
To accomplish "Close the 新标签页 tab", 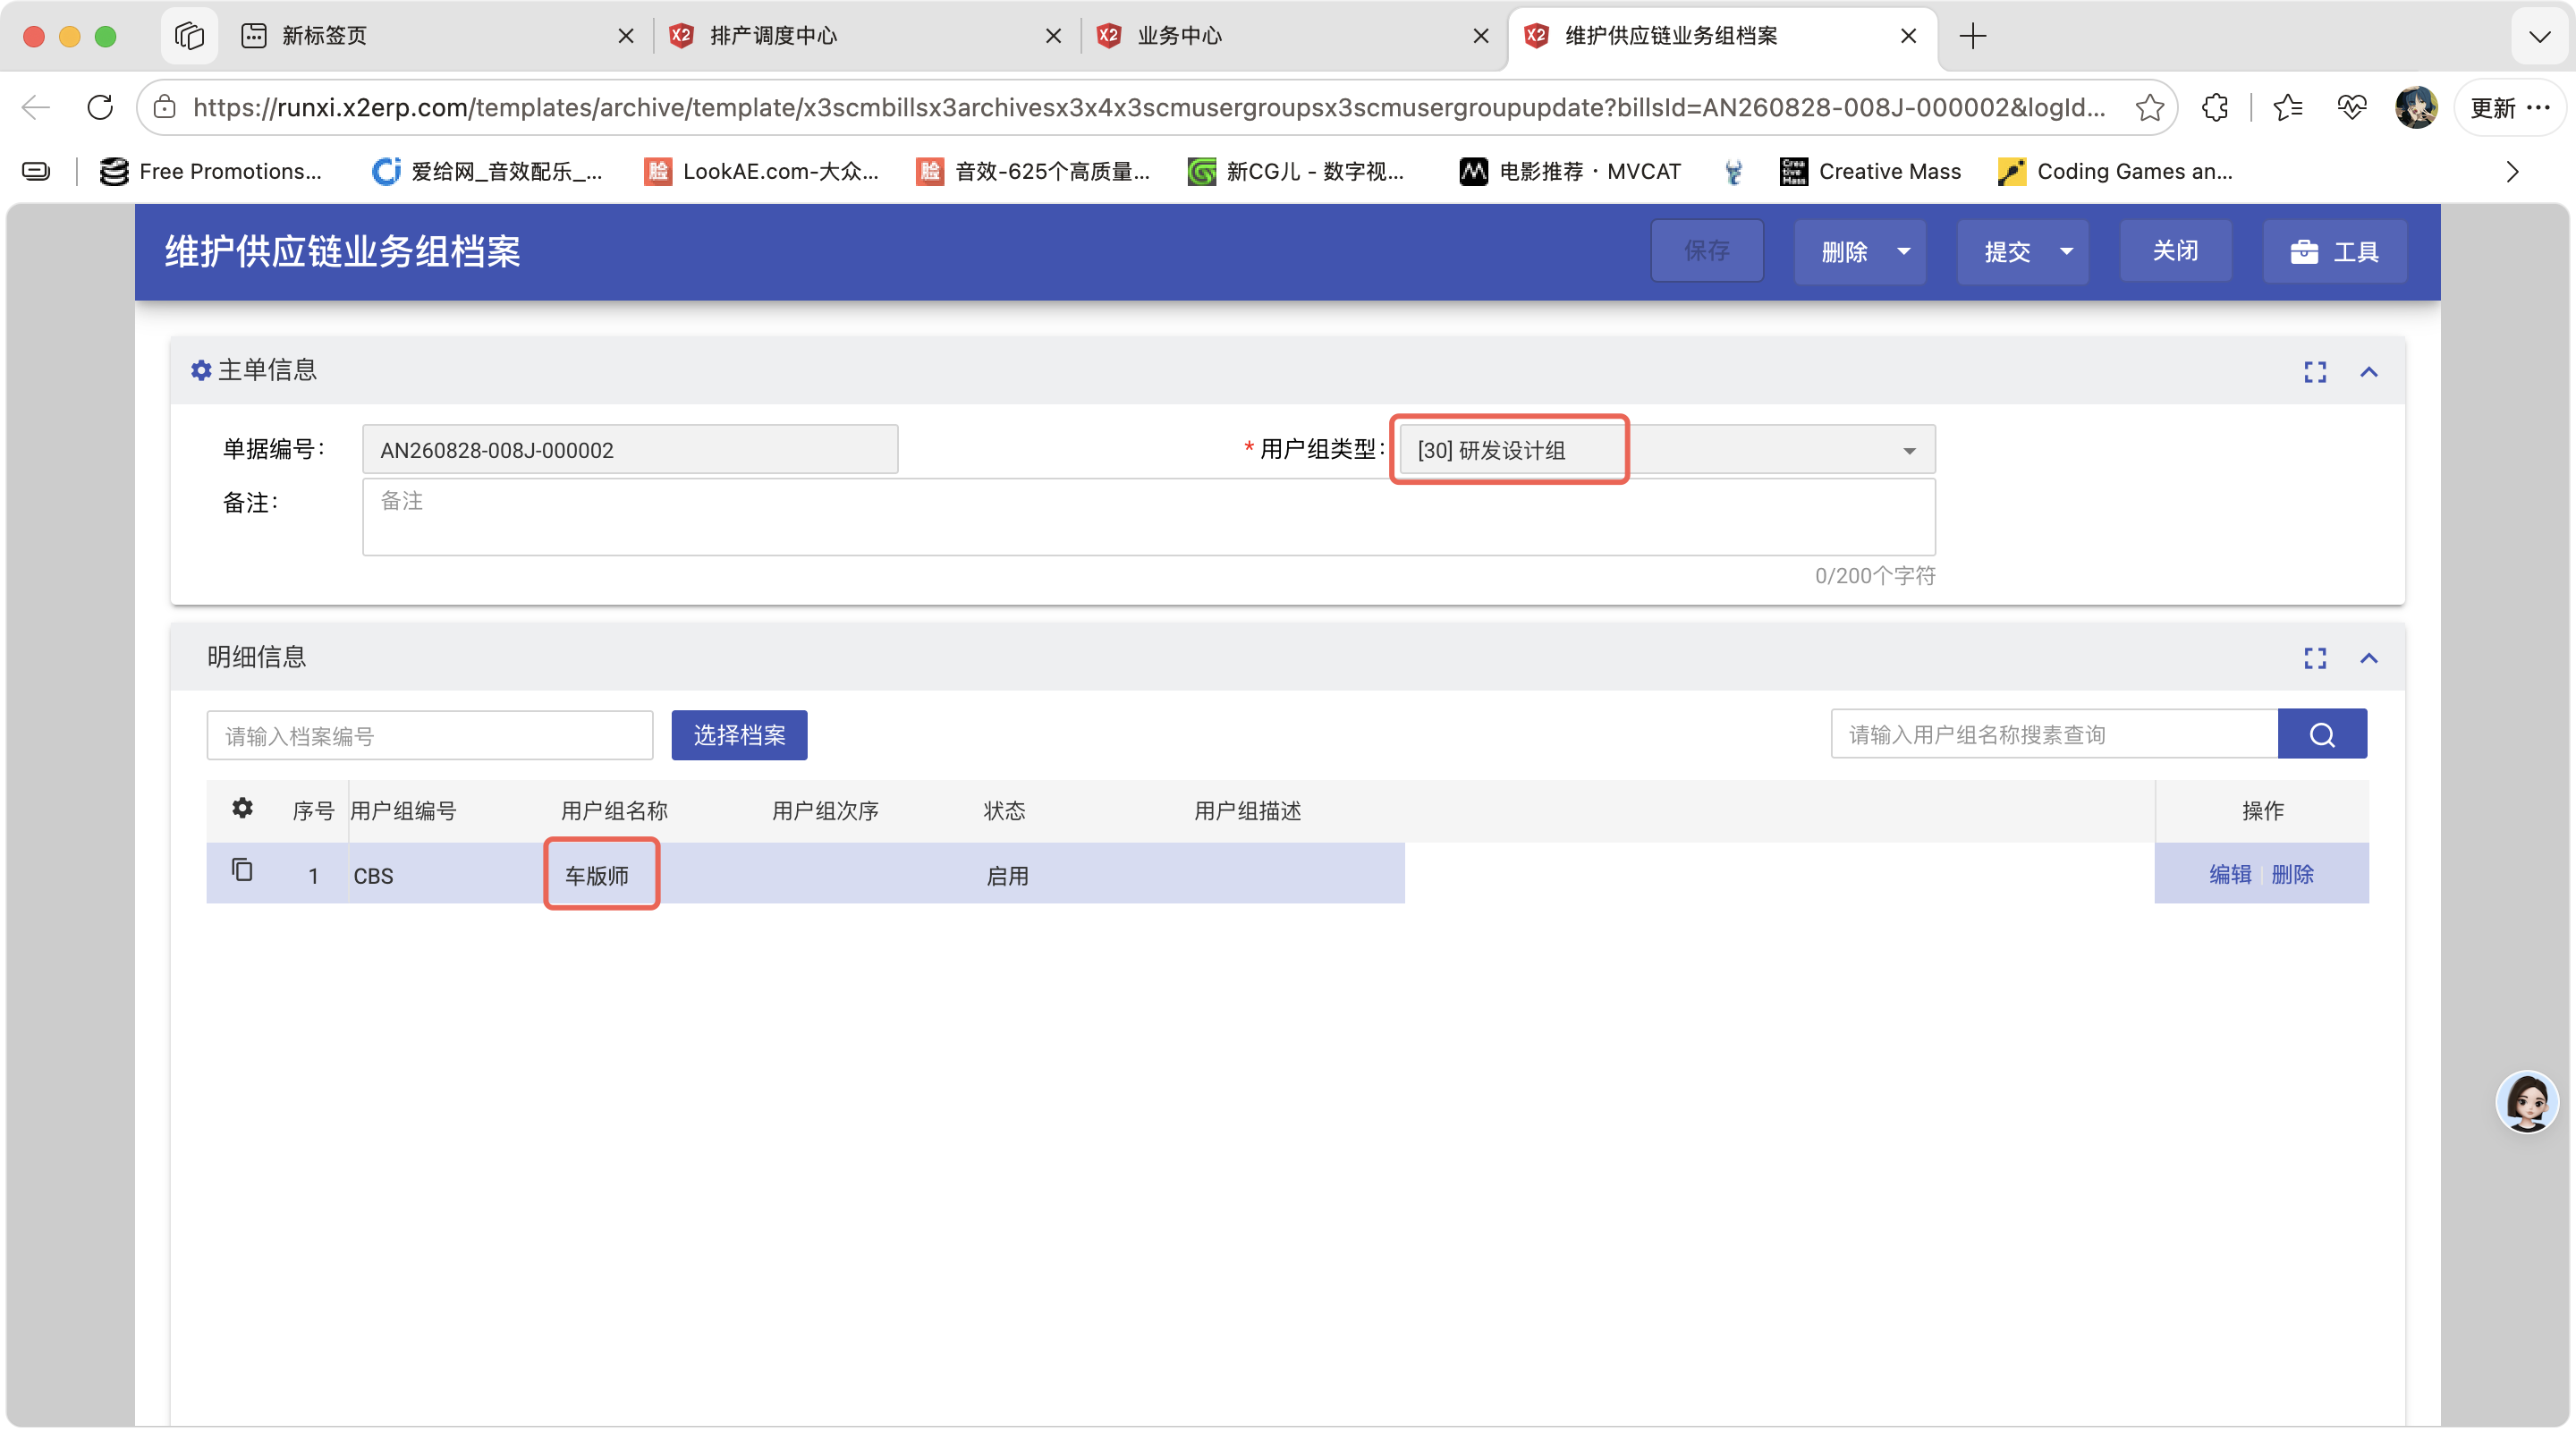I will point(626,36).
